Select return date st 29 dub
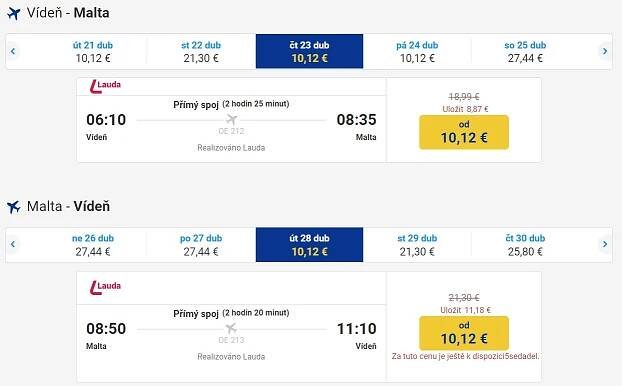This screenshot has width=622, height=386. tap(417, 245)
